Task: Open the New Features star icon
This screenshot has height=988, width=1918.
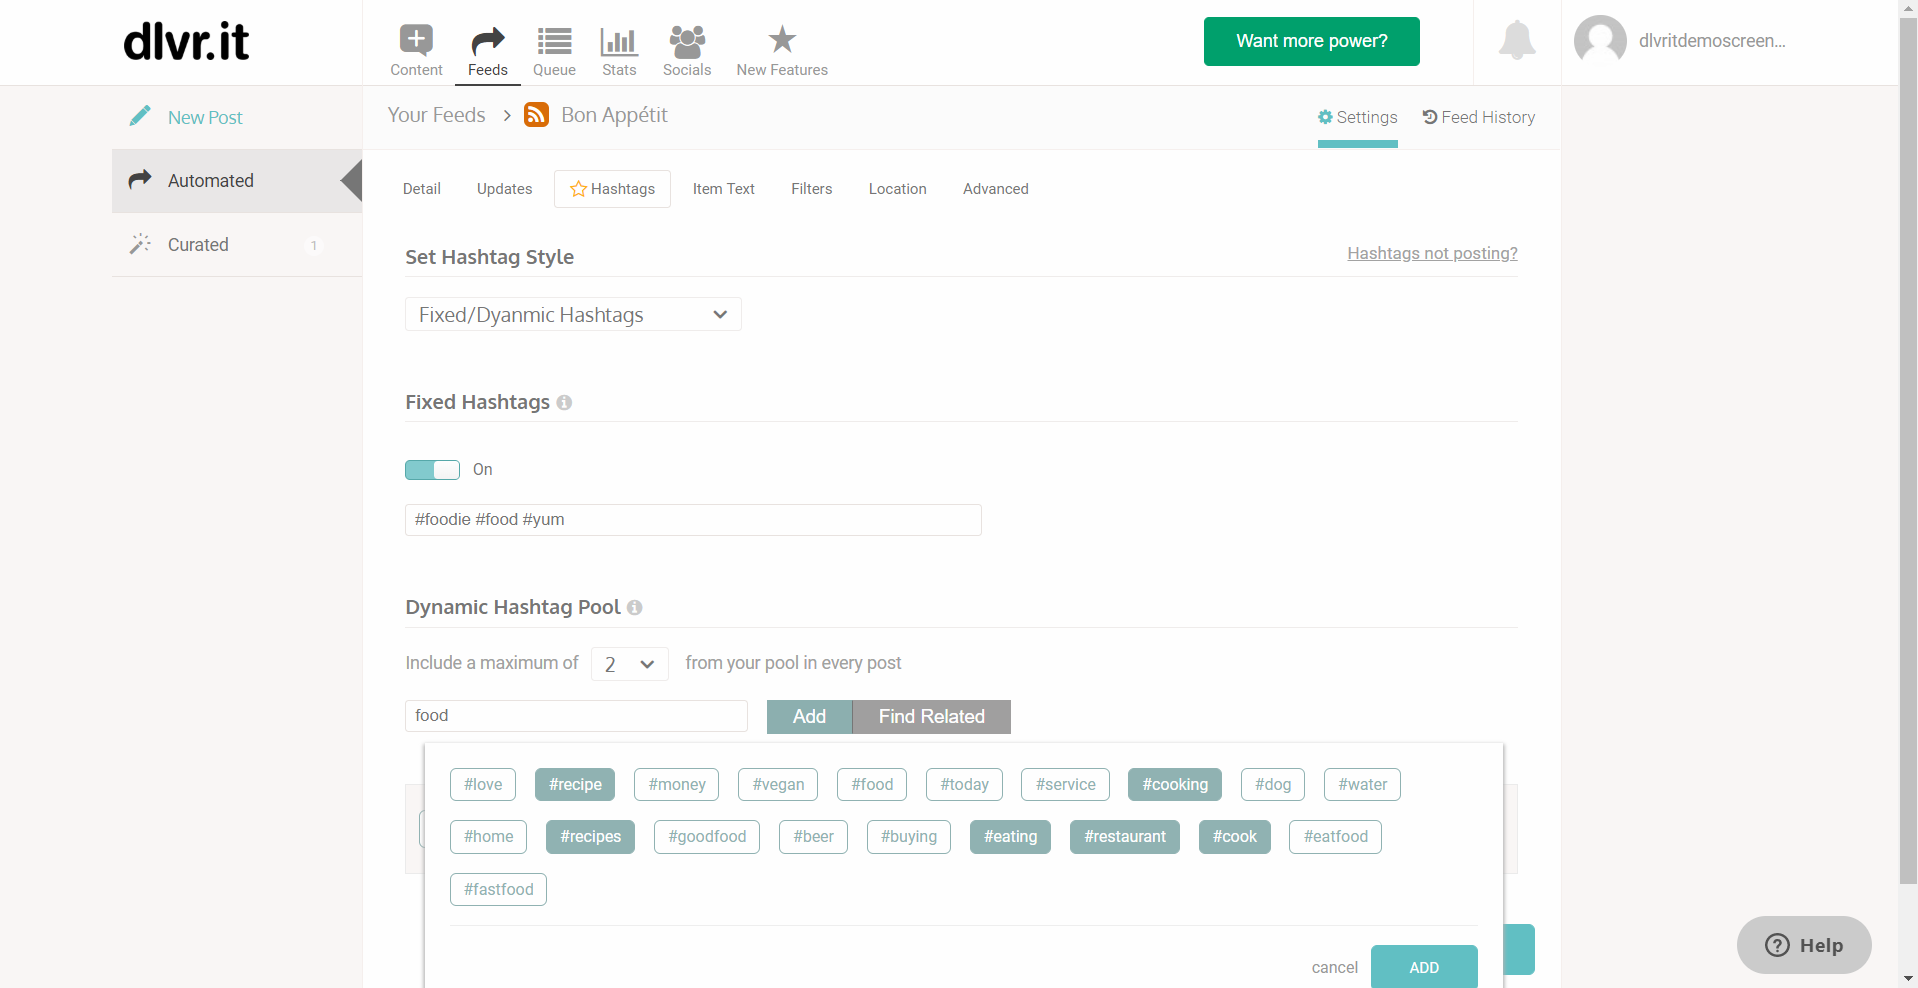Action: click(x=782, y=40)
